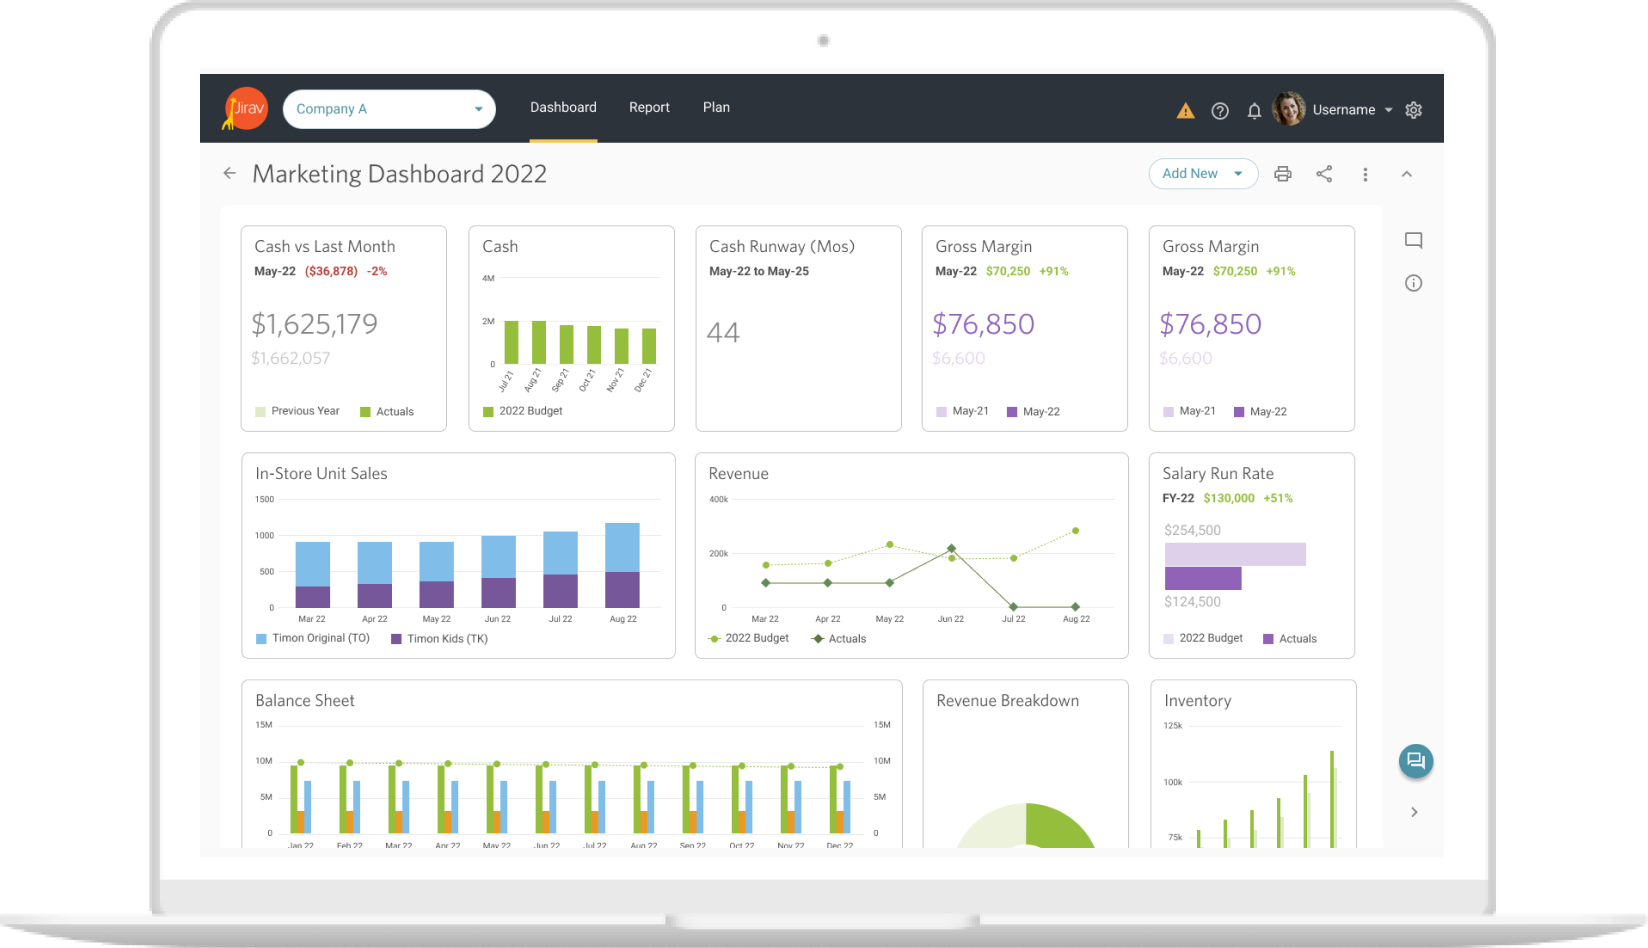This screenshot has width=1648, height=948.
Task: Launch the floating chat bubble
Action: click(x=1415, y=761)
